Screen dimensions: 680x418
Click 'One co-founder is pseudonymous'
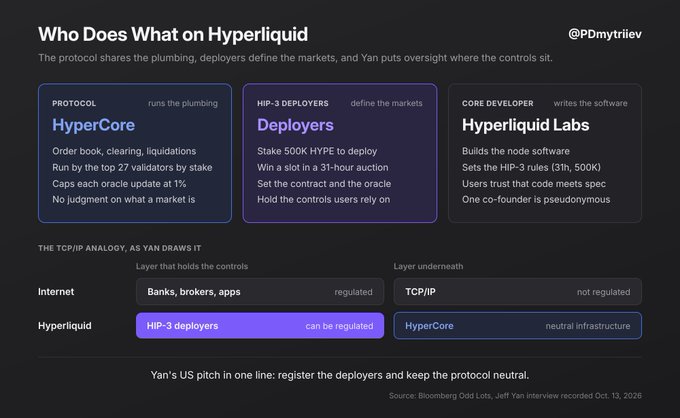536,199
